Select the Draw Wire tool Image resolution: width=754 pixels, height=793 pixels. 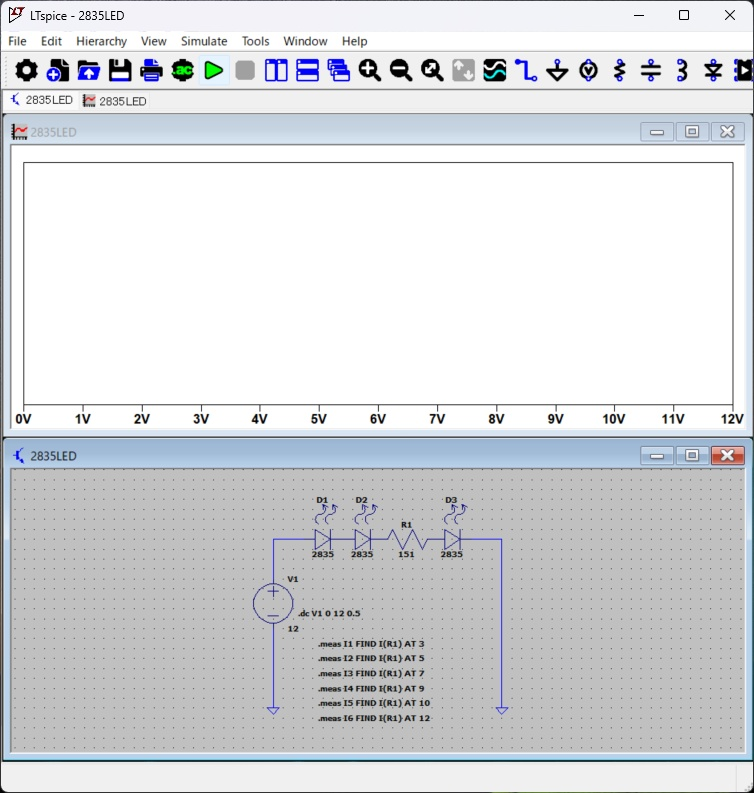pyautogui.click(x=526, y=70)
